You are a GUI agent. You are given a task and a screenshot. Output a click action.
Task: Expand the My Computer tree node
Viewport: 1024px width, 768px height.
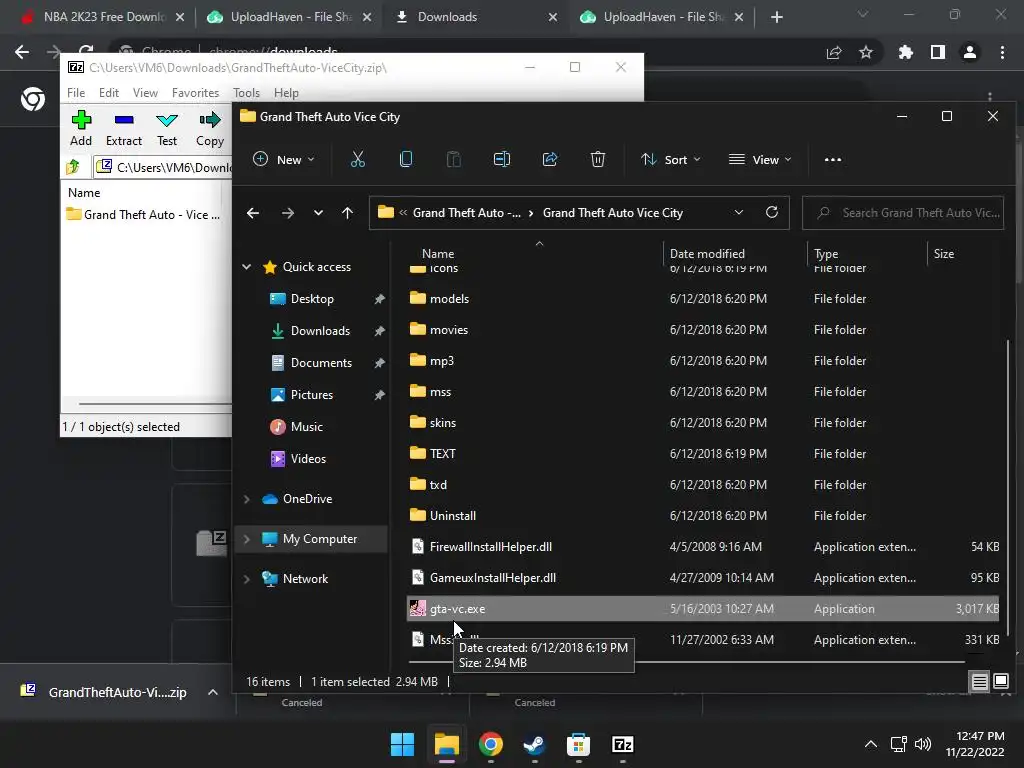[247, 539]
